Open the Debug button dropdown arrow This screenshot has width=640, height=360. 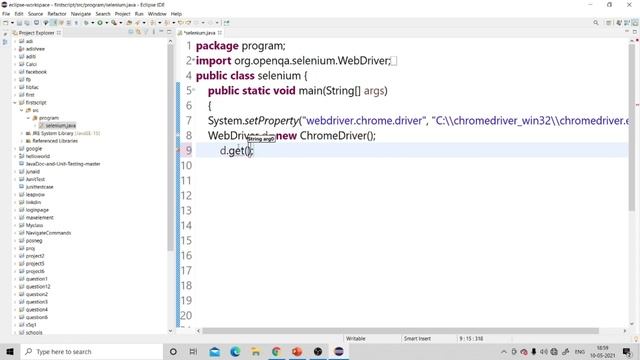(93, 23)
